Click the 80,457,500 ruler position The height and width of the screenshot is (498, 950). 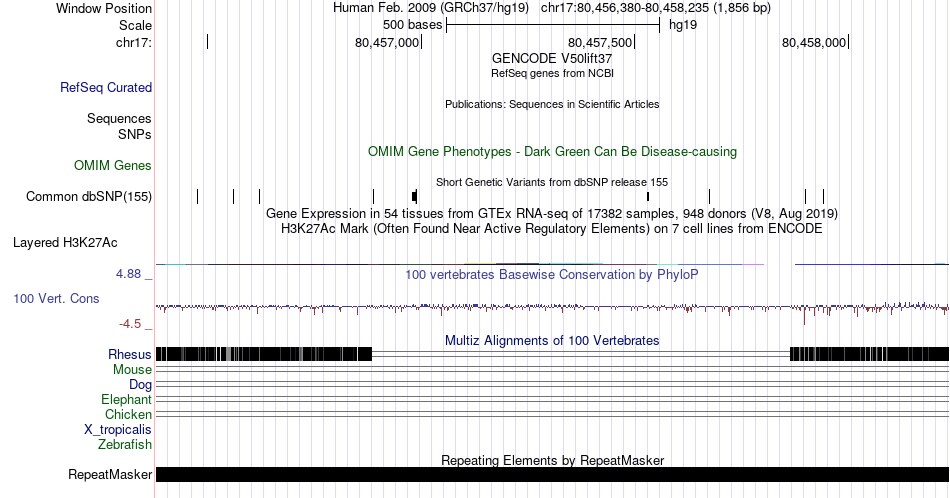coord(600,42)
